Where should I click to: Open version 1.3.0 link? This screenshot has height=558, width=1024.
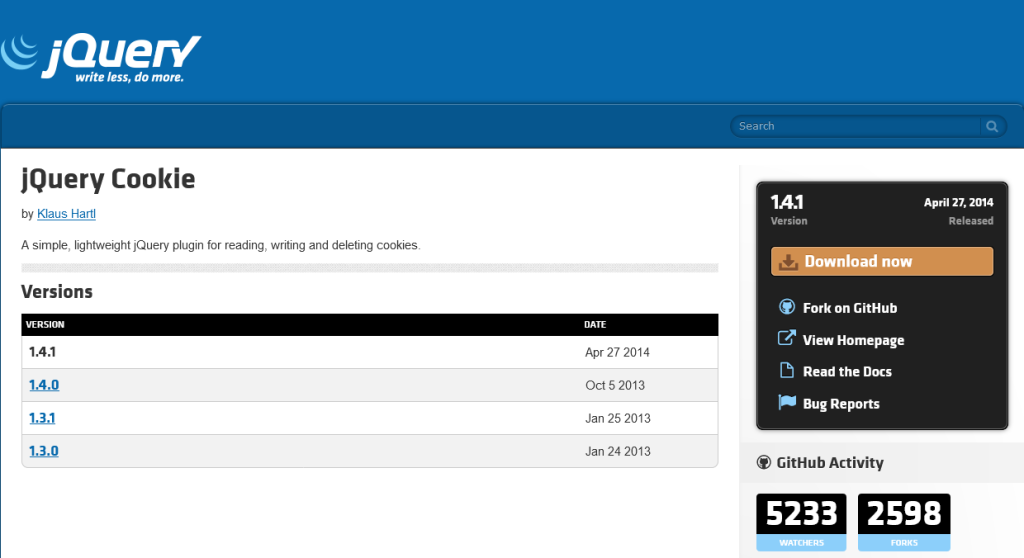44,451
